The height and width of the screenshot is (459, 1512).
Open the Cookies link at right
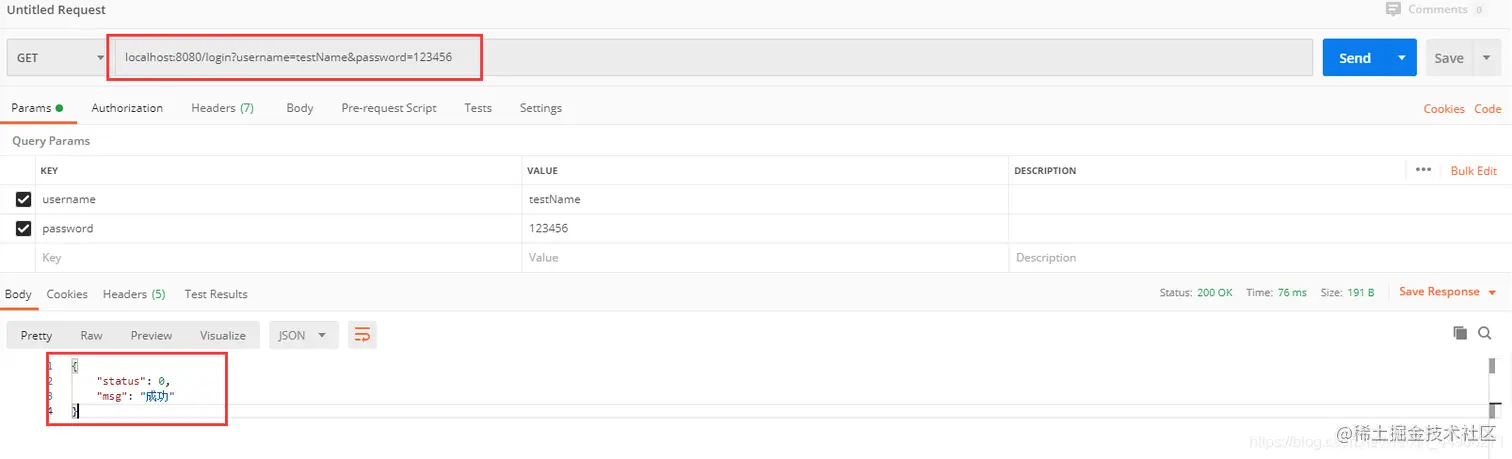click(1444, 109)
